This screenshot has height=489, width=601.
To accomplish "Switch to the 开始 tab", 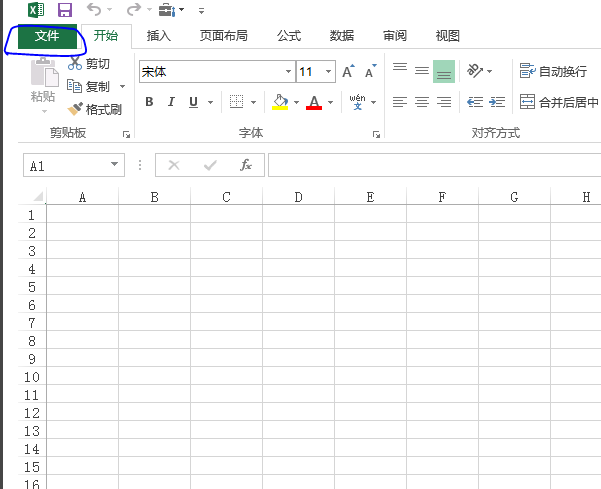I will (106, 36).
